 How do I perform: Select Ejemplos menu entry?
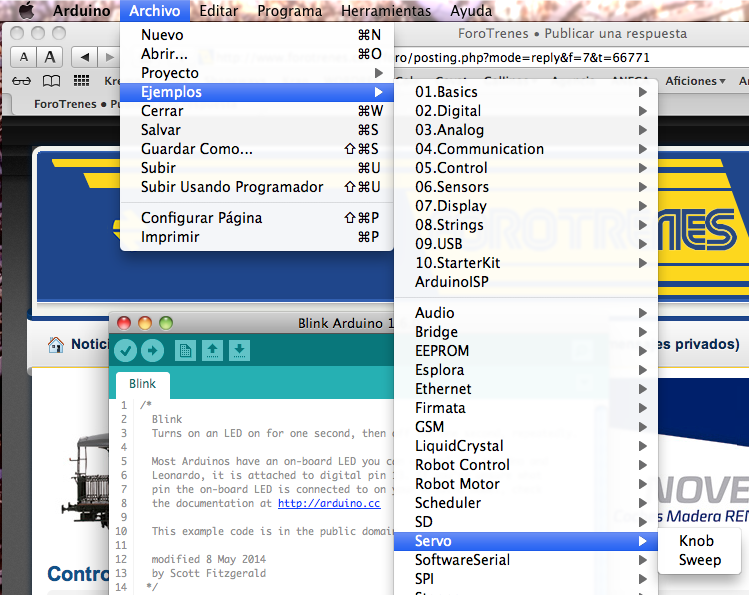[x=257, y=92]
